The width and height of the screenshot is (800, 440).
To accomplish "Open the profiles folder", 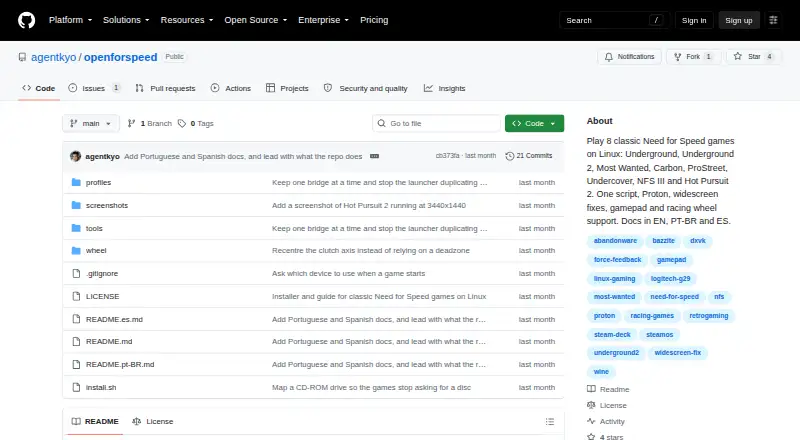I will [98, 182].
